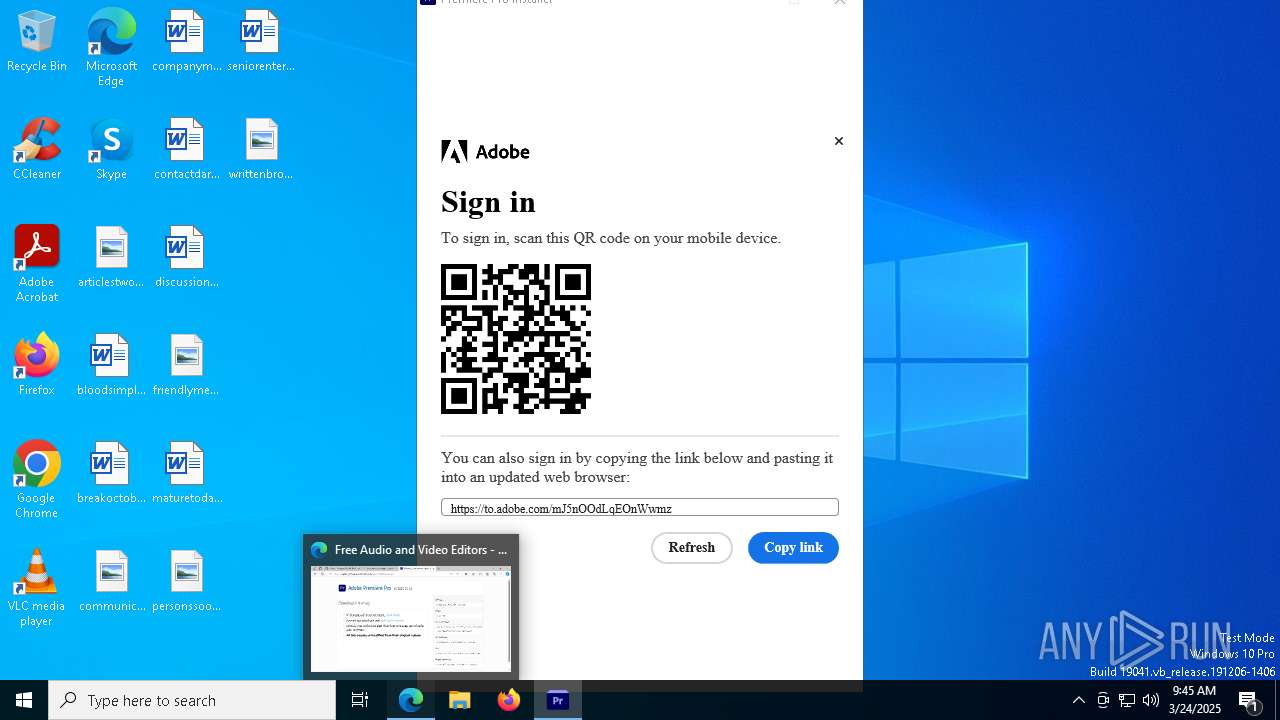1280x720 pixels.
Task: Click the Adobe logo in sign-in dialog
Action: (485, 152)
